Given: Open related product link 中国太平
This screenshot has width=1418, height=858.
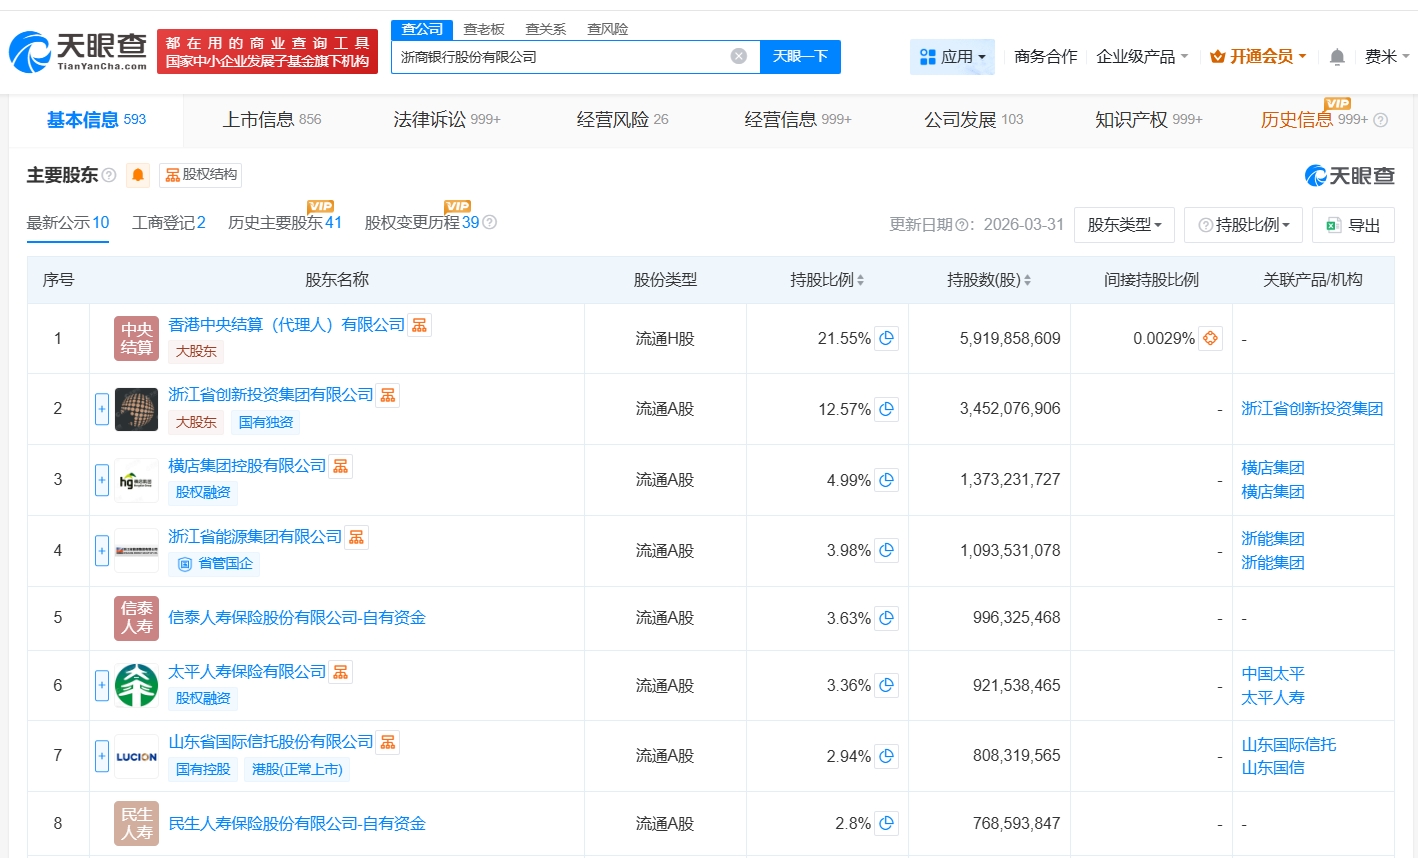Looking at the screenshot, I should point(1273,674).
